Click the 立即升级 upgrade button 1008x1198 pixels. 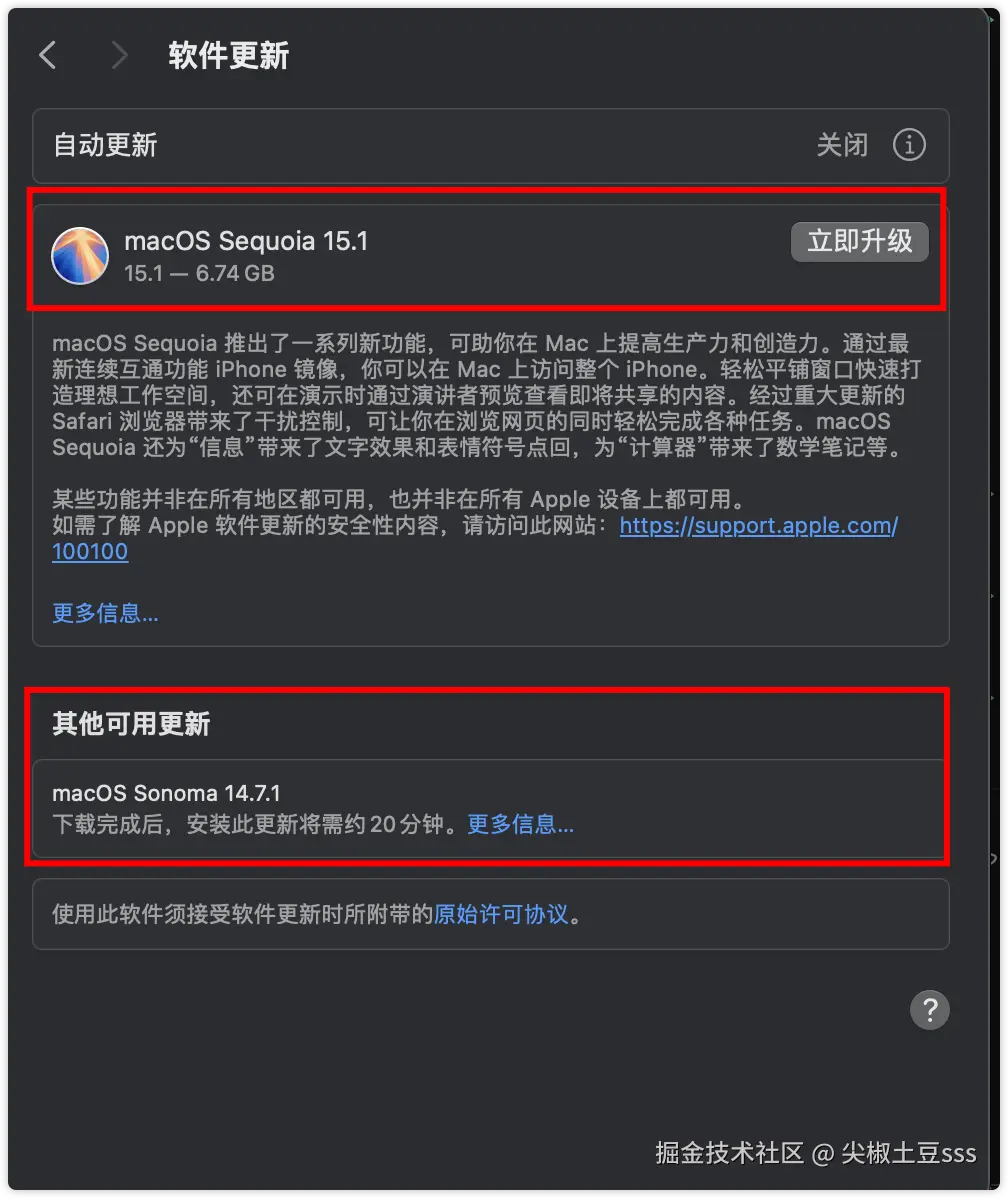click(859, 241)
